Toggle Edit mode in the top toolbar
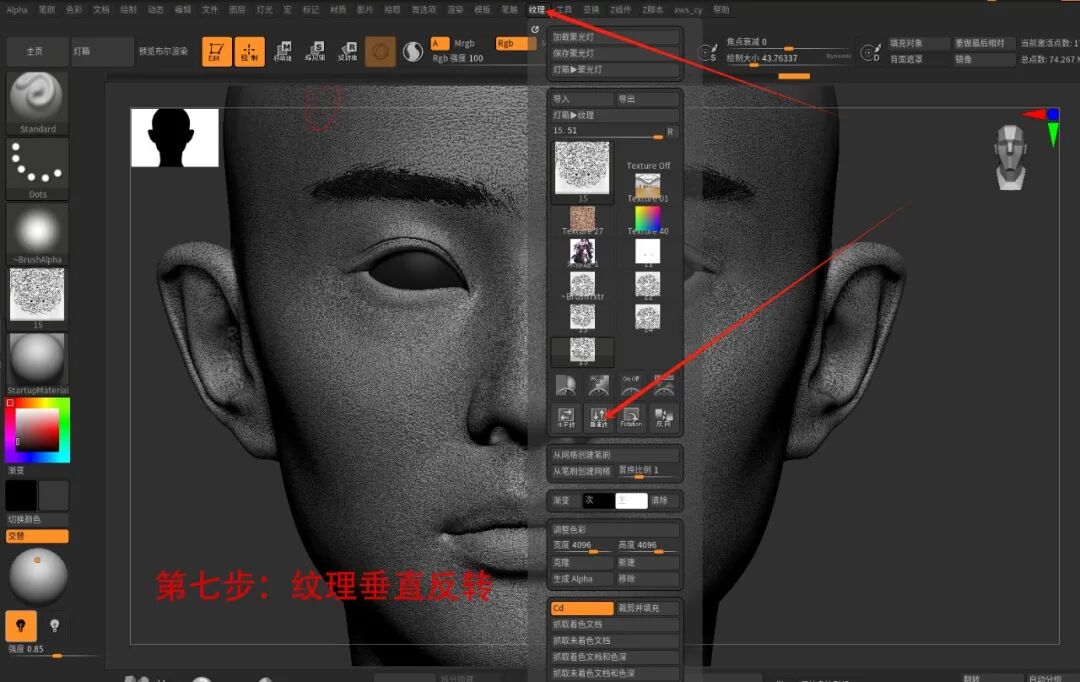 [217, 51]
